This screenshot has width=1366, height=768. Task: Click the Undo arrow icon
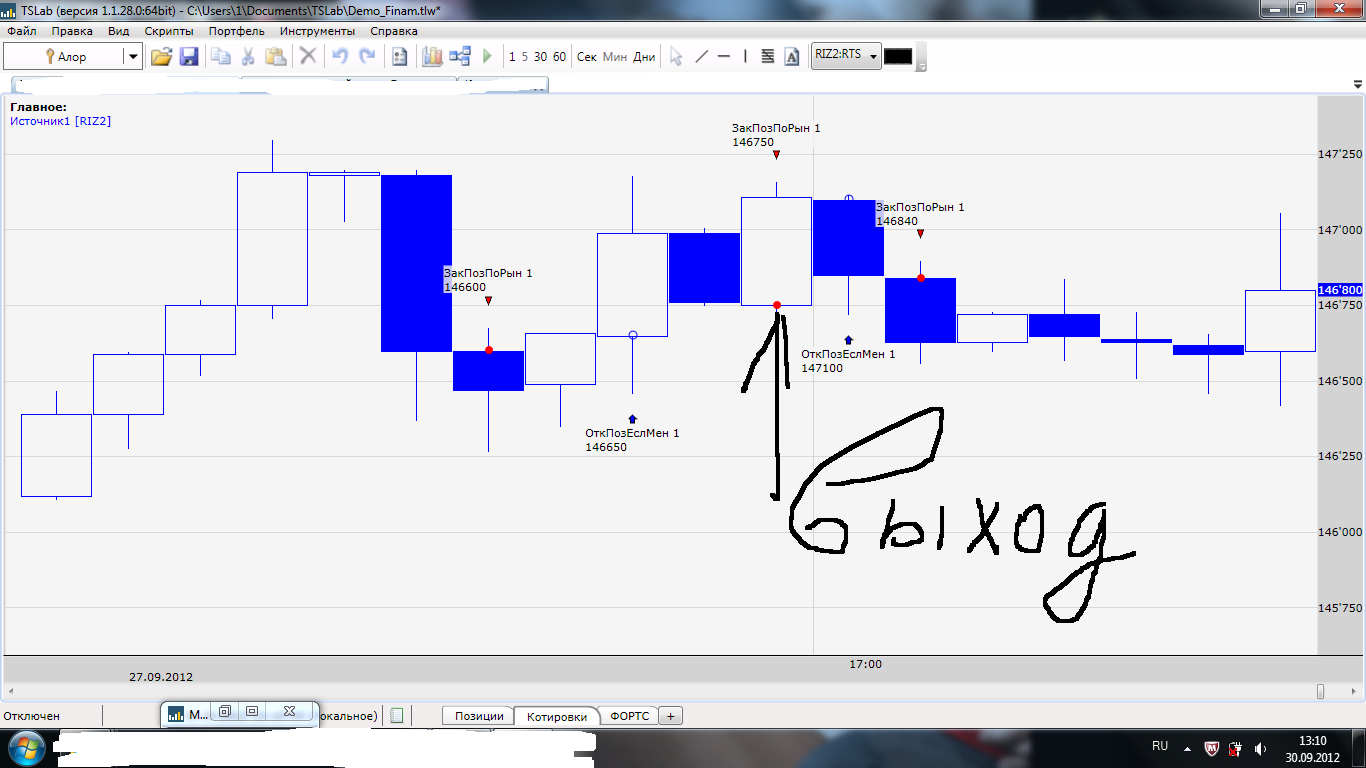pos(340,57)
